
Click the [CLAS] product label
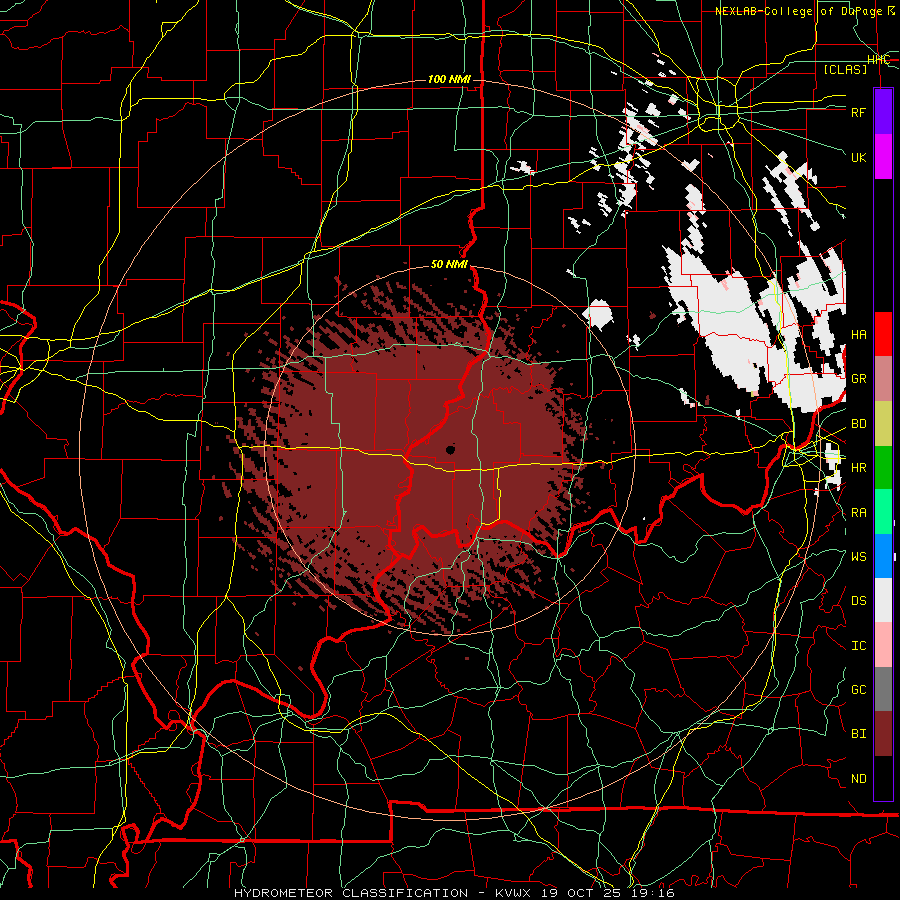[x=845, y=69]
